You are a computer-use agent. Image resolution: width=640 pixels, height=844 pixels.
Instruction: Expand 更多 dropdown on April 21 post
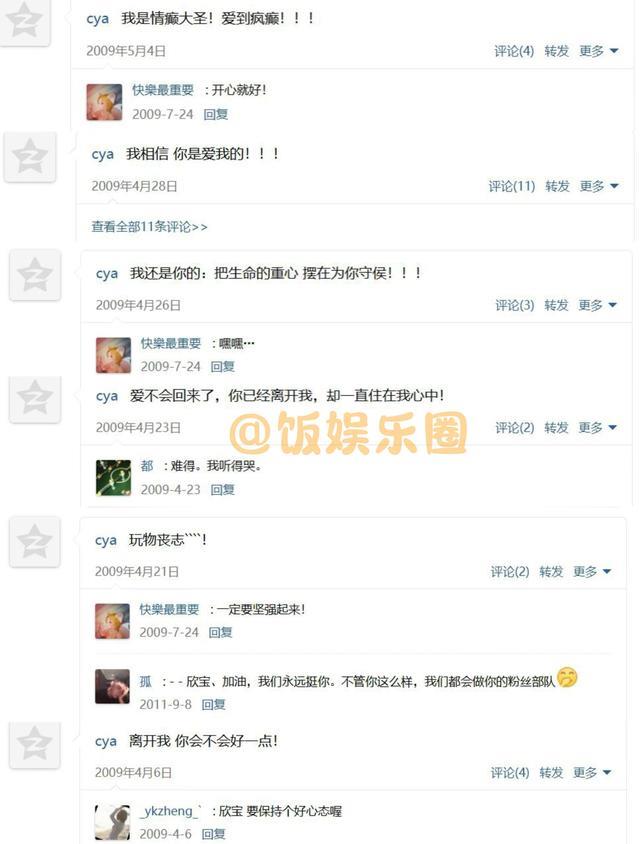coord(592,571)
